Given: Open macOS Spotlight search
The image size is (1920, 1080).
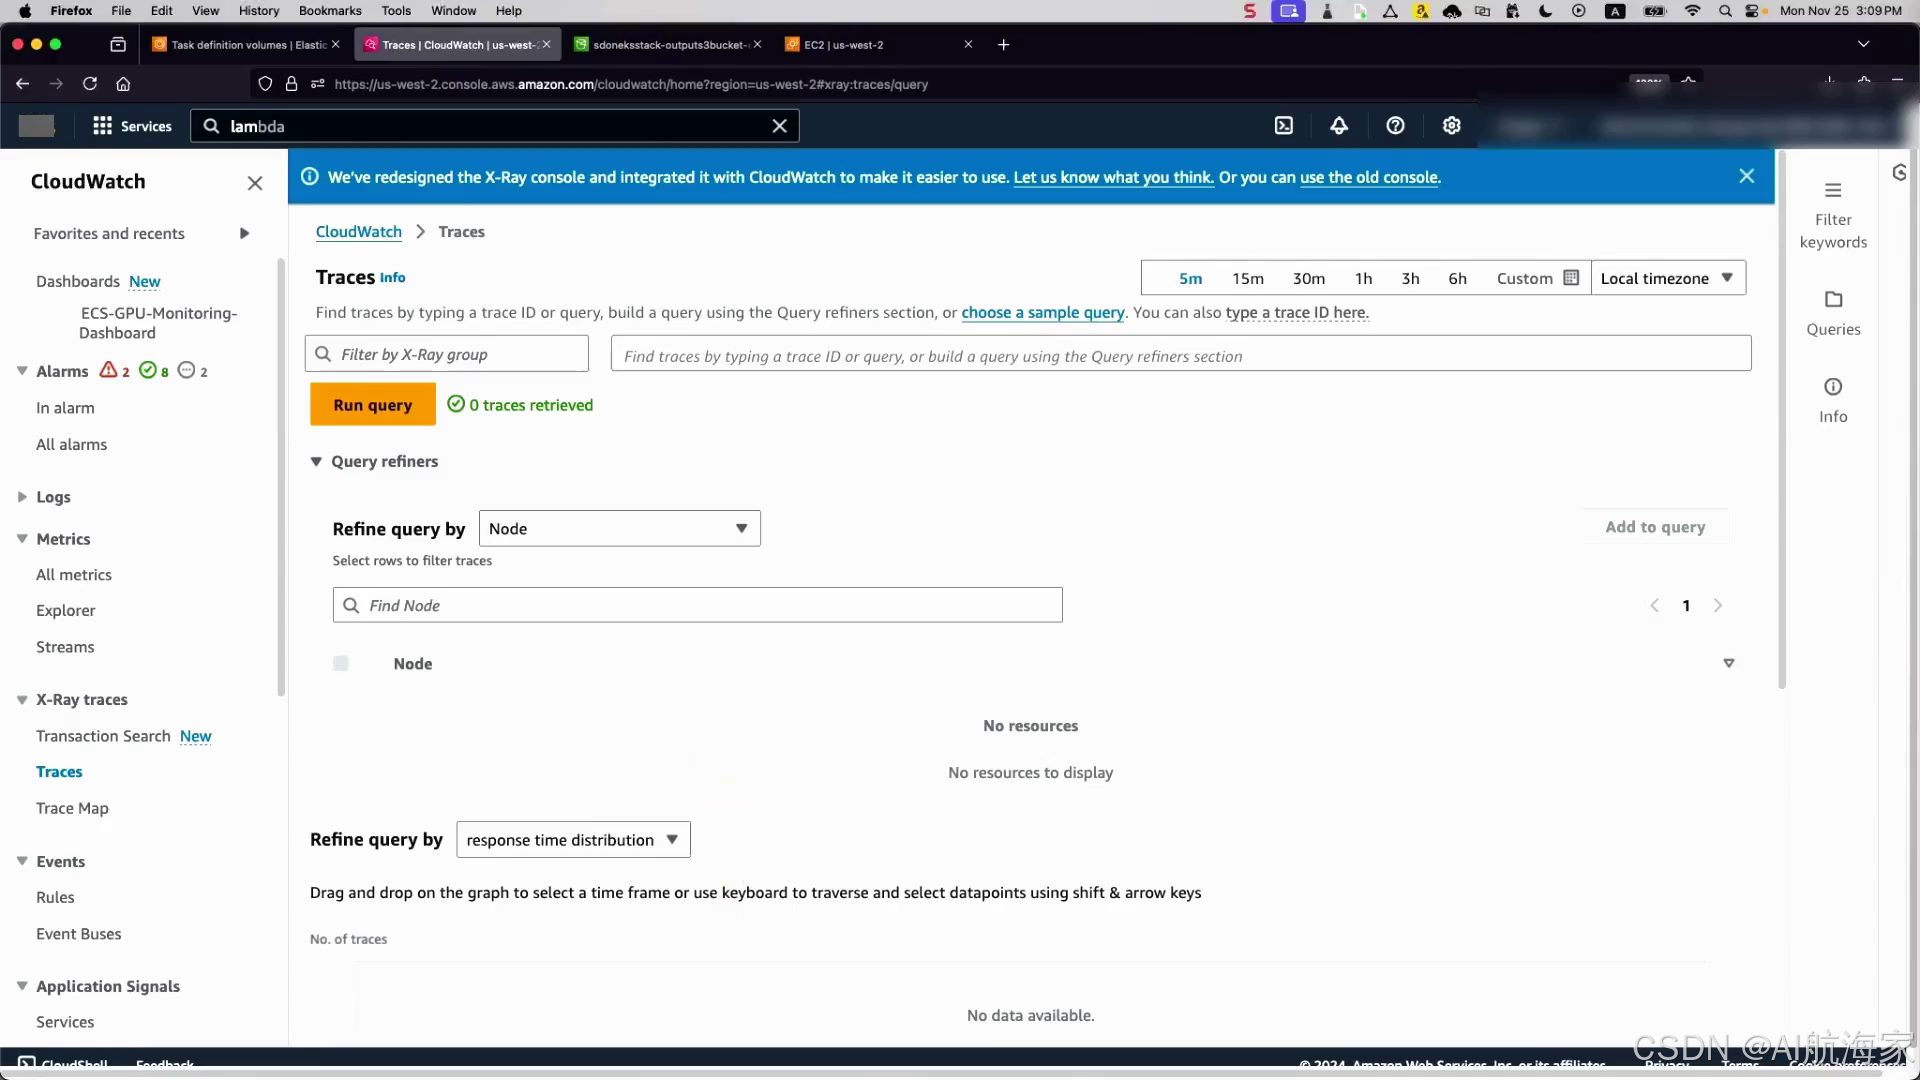Looking at the screenshot, I should tap(1725, 11).
